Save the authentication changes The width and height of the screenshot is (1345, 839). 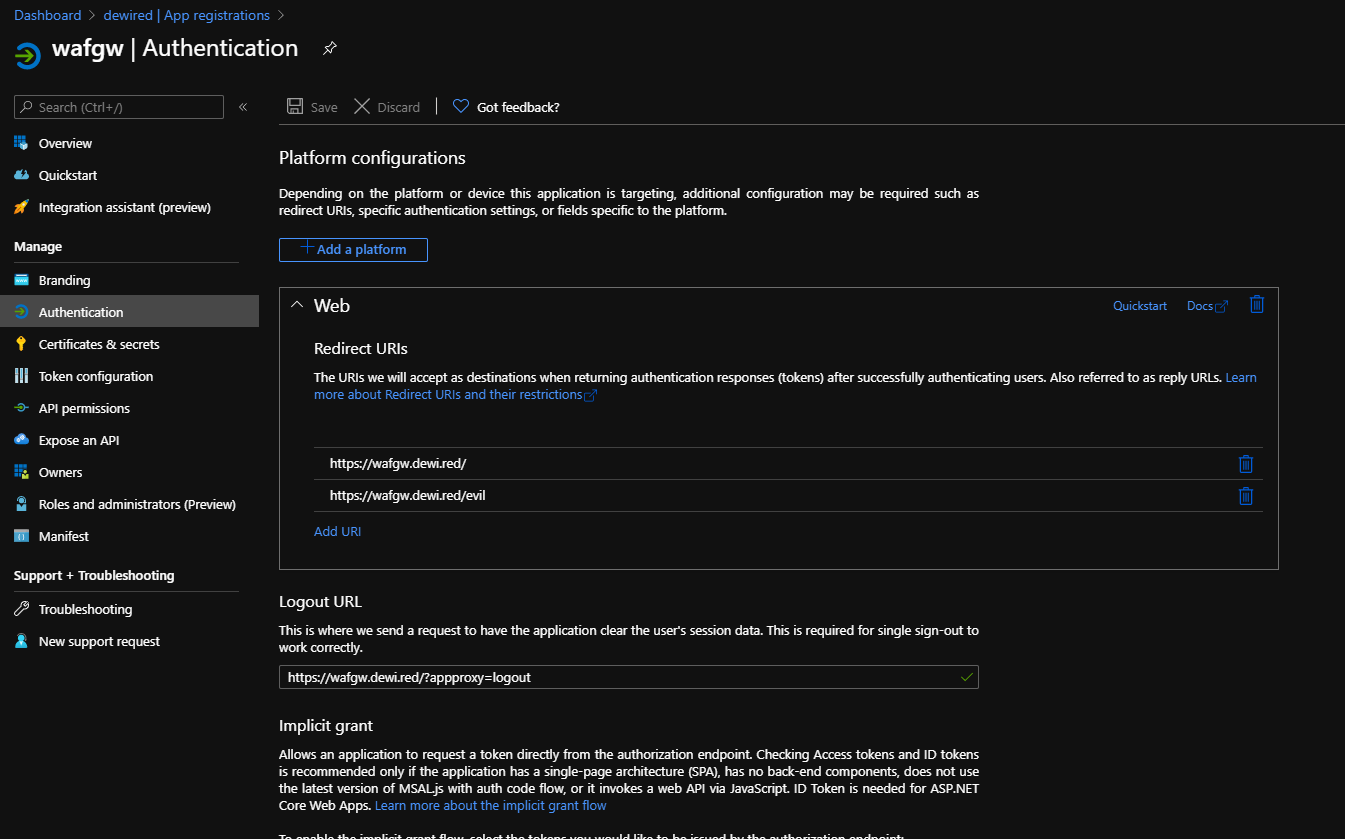point(311,106)
